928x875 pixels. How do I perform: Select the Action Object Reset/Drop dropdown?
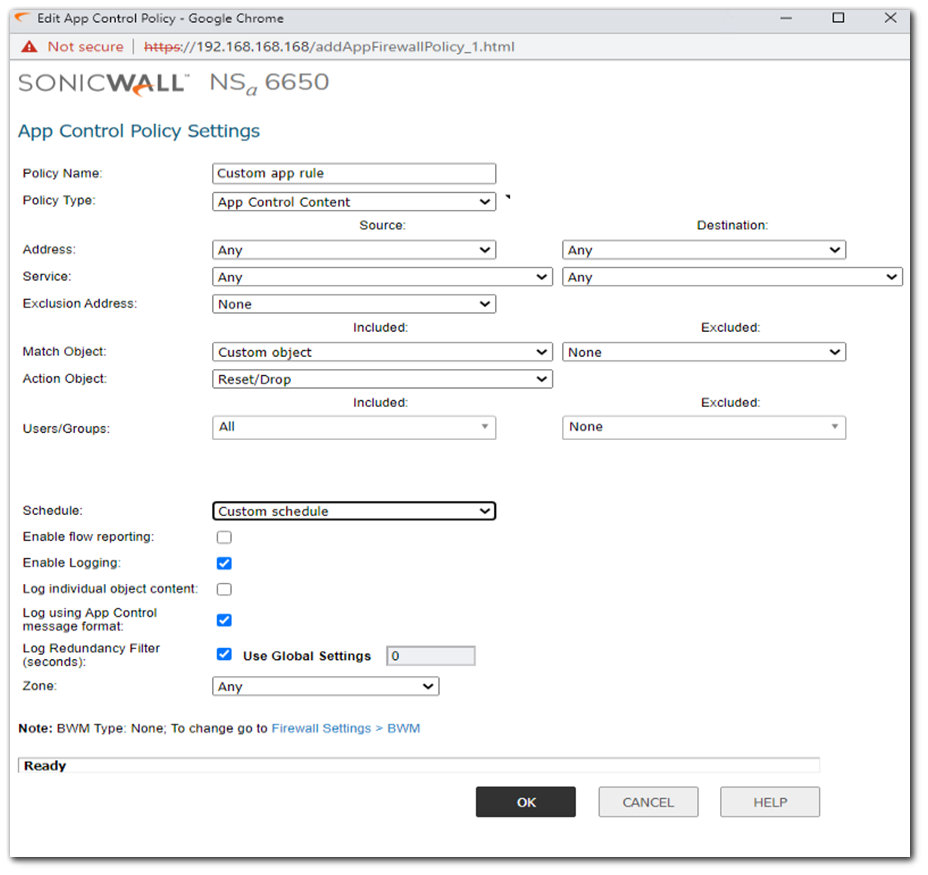pyautogui.click(x=382, y=380)
